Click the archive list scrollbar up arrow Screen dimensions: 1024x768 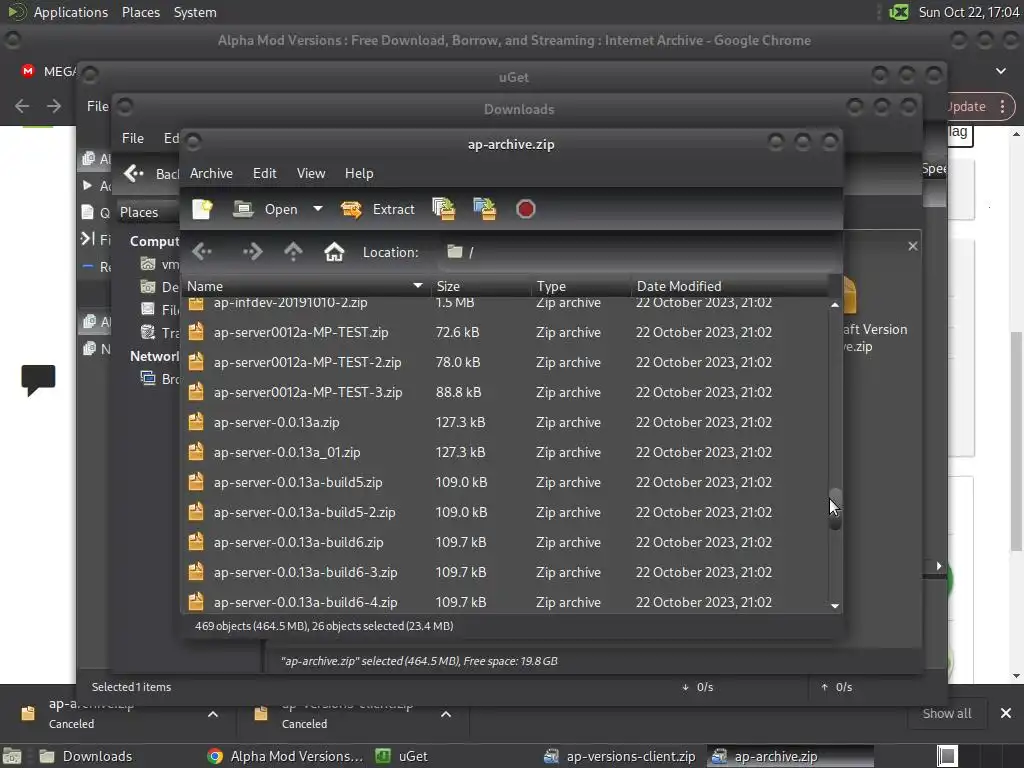[x=835, y=305]
